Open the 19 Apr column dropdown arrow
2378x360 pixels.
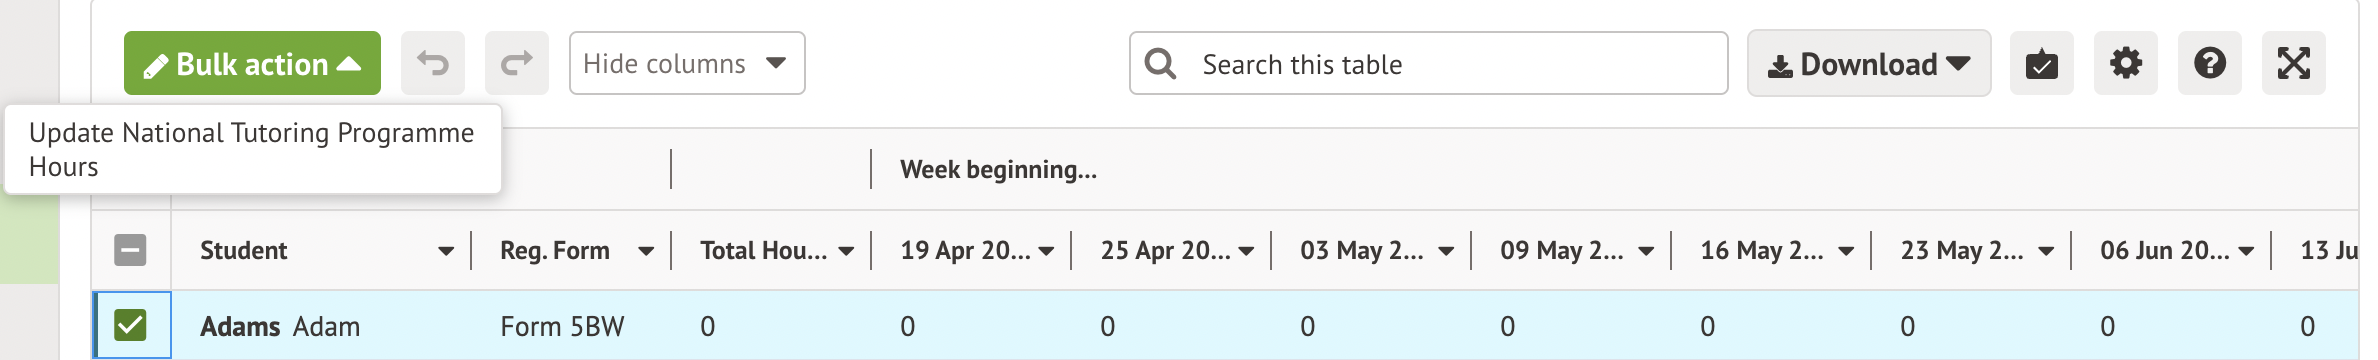click(1046, 251)
